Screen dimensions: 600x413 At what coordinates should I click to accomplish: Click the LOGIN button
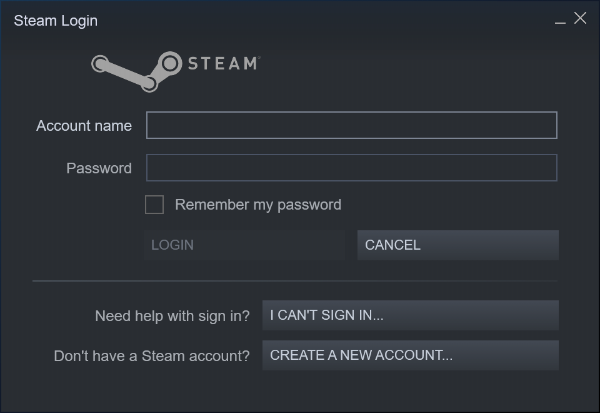244,245
